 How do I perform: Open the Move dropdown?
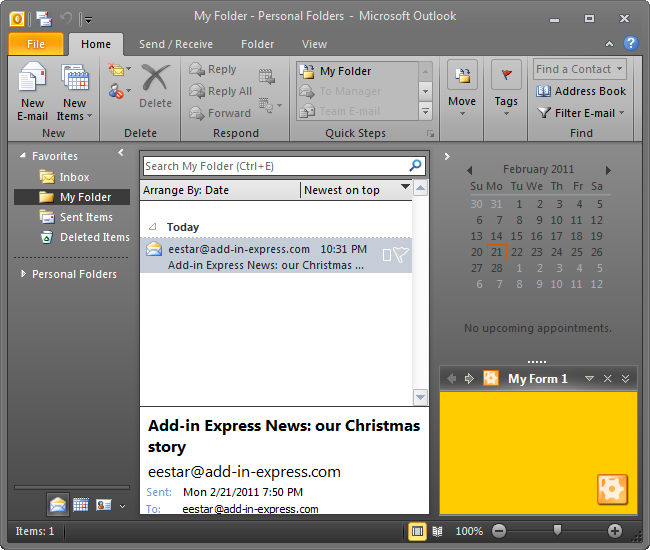tap(462, 89)
